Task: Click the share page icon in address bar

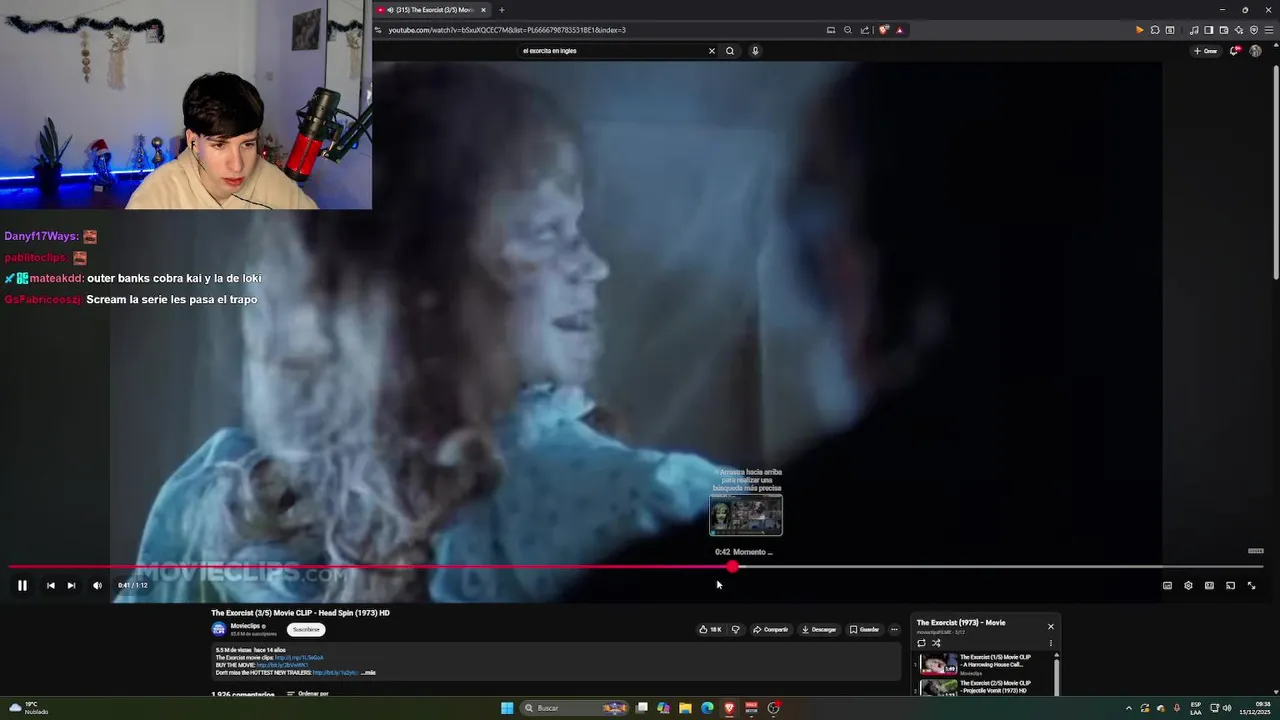Action: coord(865,30)
